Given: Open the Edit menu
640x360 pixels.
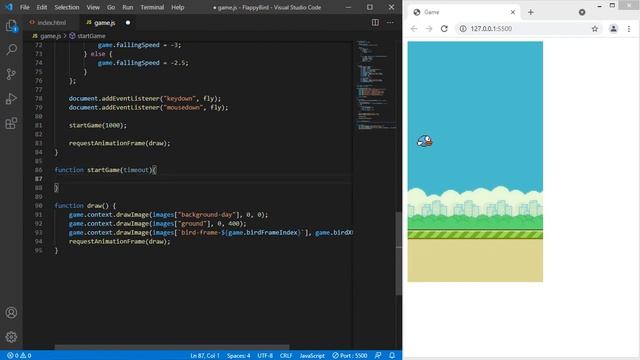Looking at the screenshot, I should pyautogui.click(x=42, y=7).
